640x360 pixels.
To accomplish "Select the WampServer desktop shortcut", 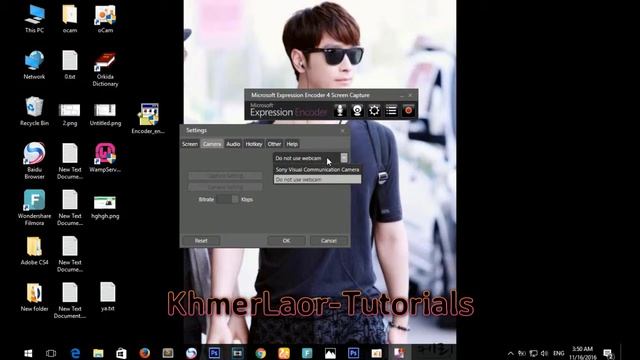I will click(105, 158).
